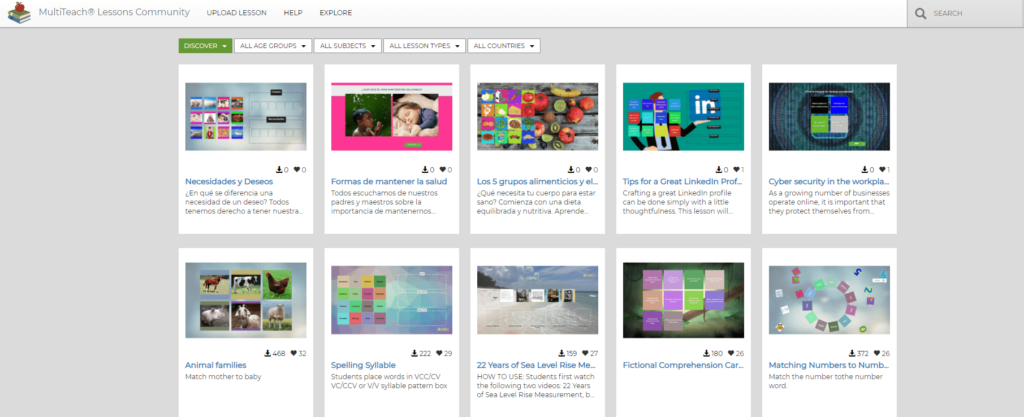Click the Sea Level Rise beach thumbnail
The image size is (1024, 417).
point(537,300)
